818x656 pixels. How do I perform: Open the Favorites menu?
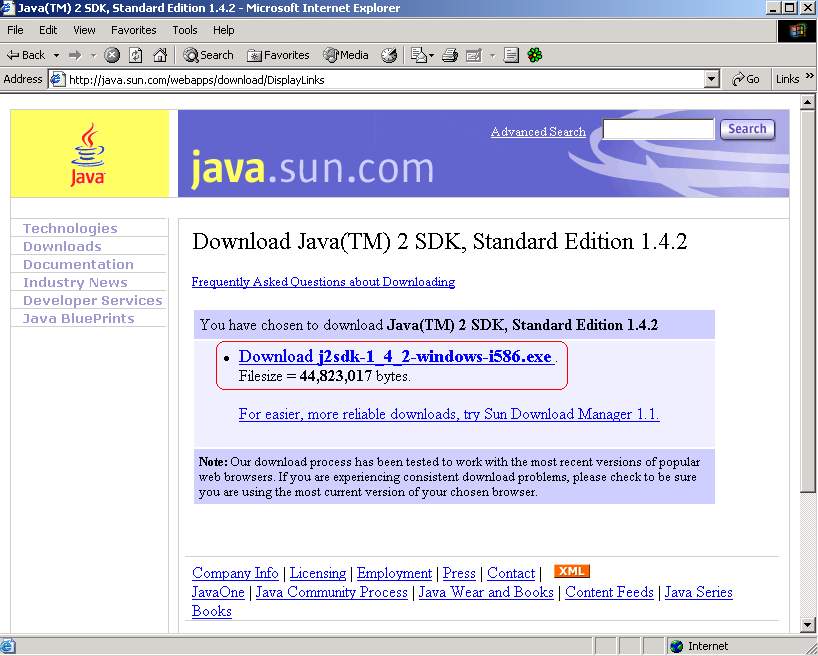tap(134, 30)
